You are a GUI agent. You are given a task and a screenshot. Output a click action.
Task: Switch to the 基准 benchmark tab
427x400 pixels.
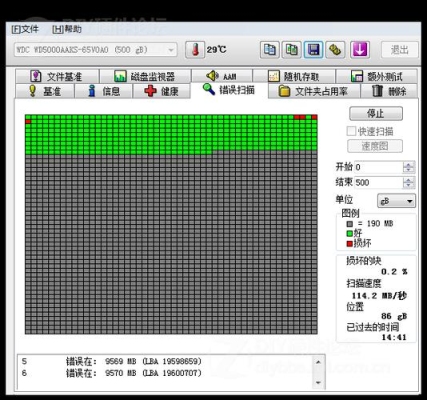[45, 91]
